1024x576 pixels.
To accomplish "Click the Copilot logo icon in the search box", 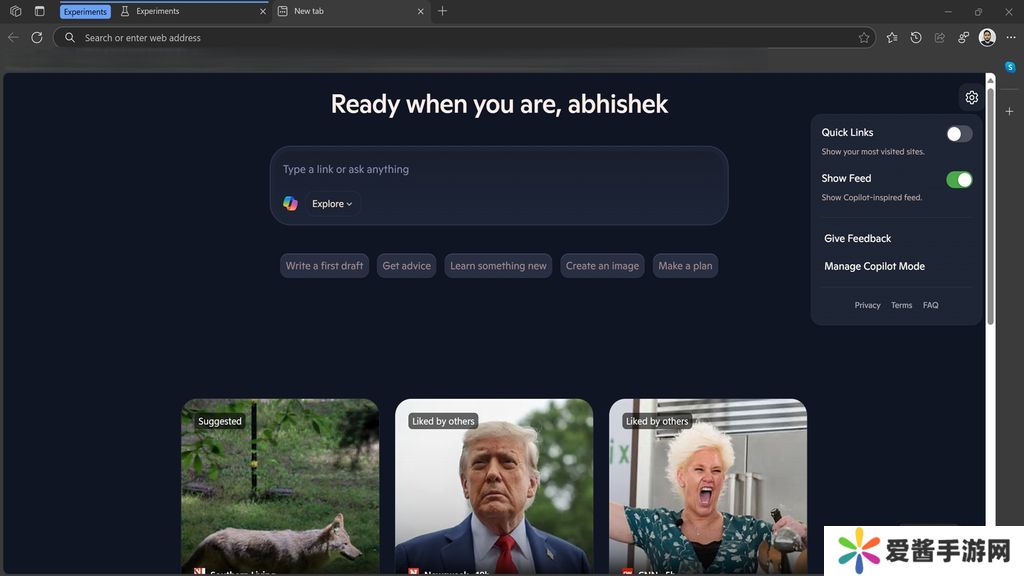I will (290, 203).
